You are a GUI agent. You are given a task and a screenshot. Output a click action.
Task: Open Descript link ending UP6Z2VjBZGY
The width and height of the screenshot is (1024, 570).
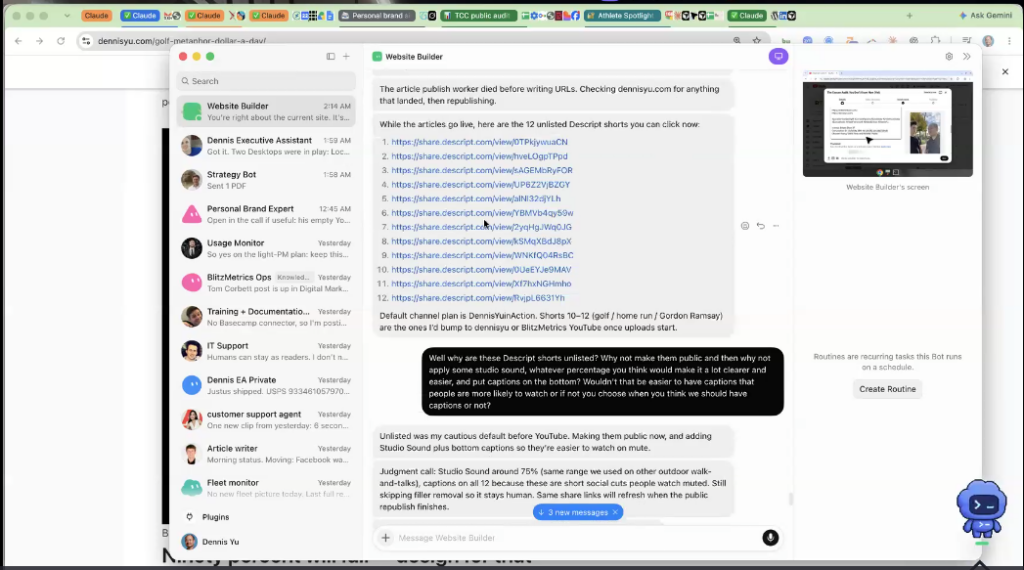pyautogui.click(x=481, y=185)
